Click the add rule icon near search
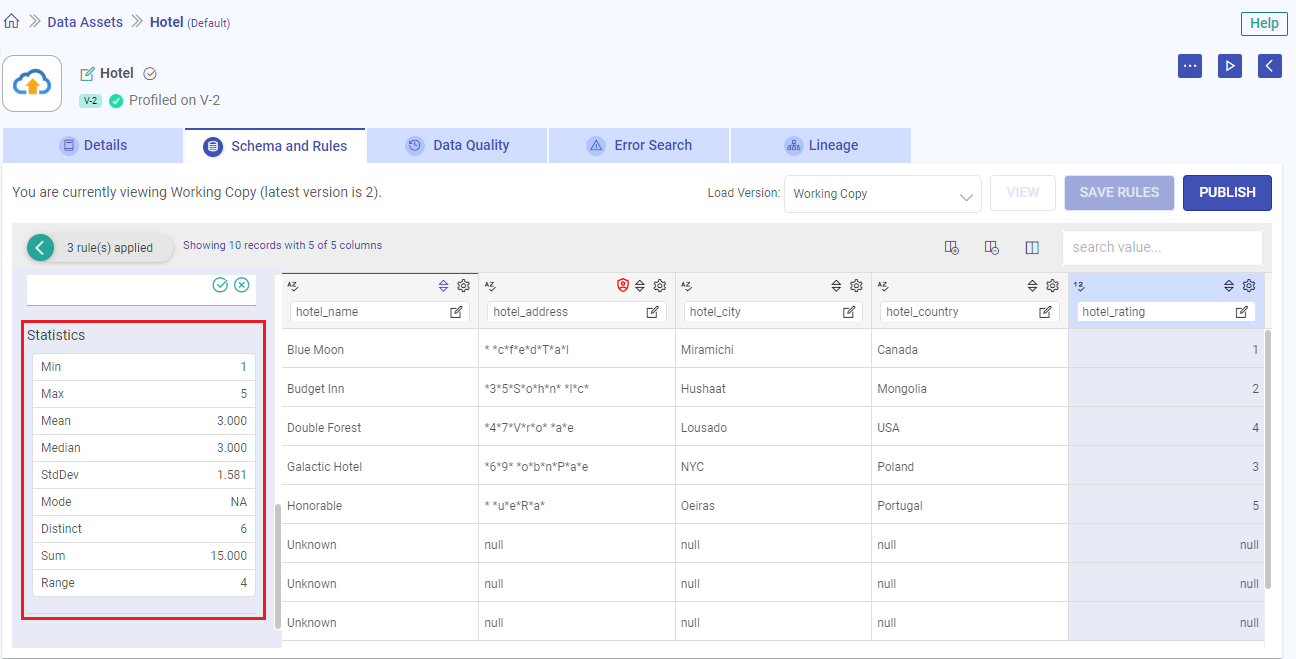This screenshot has height=659, width=1296. click(x=951, y=247)
